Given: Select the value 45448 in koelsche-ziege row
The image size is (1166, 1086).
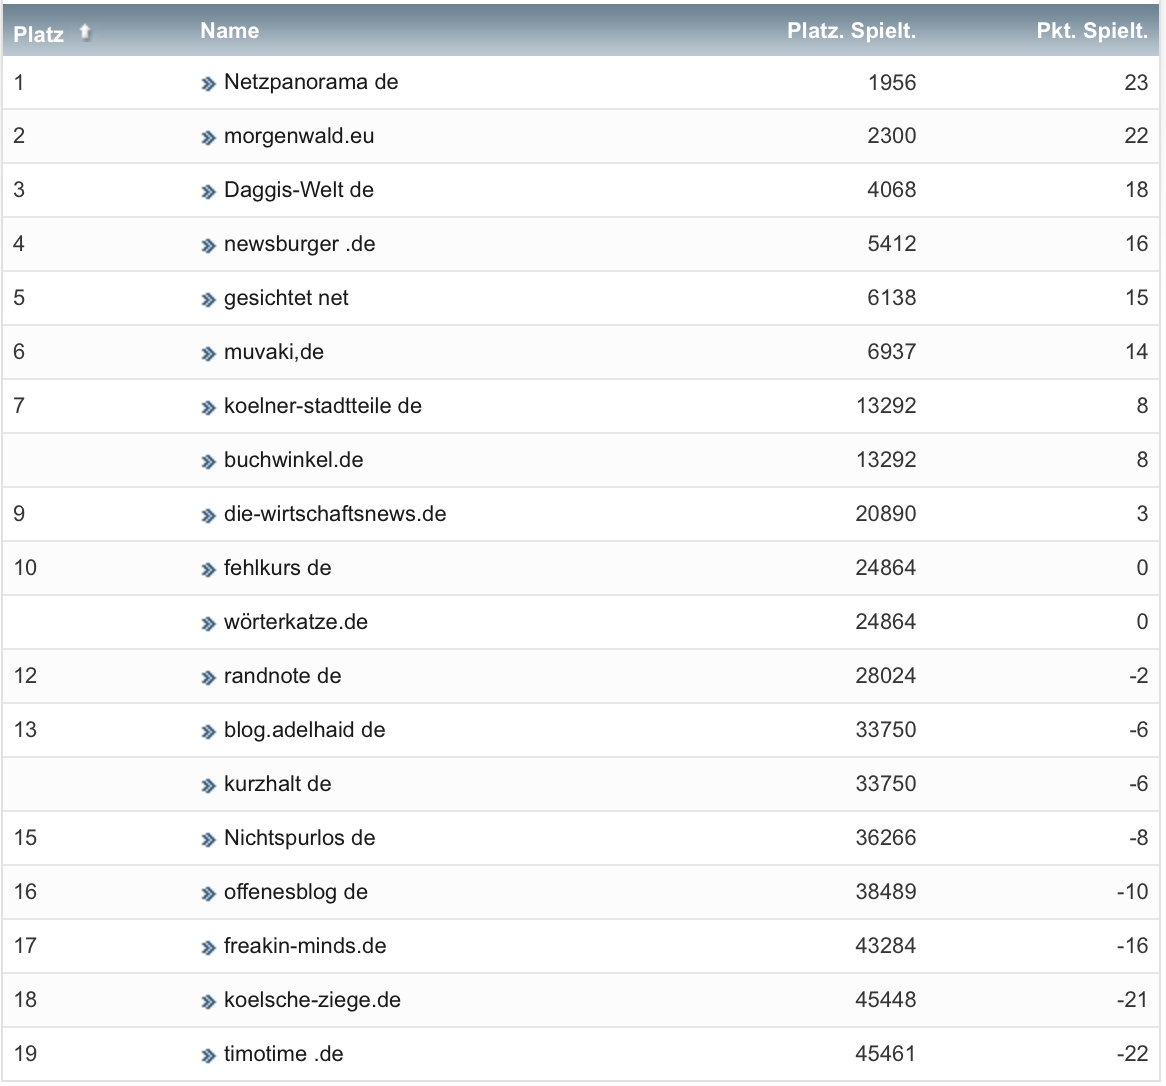Looking at the screenshot, I should (x=886, y=1000).
